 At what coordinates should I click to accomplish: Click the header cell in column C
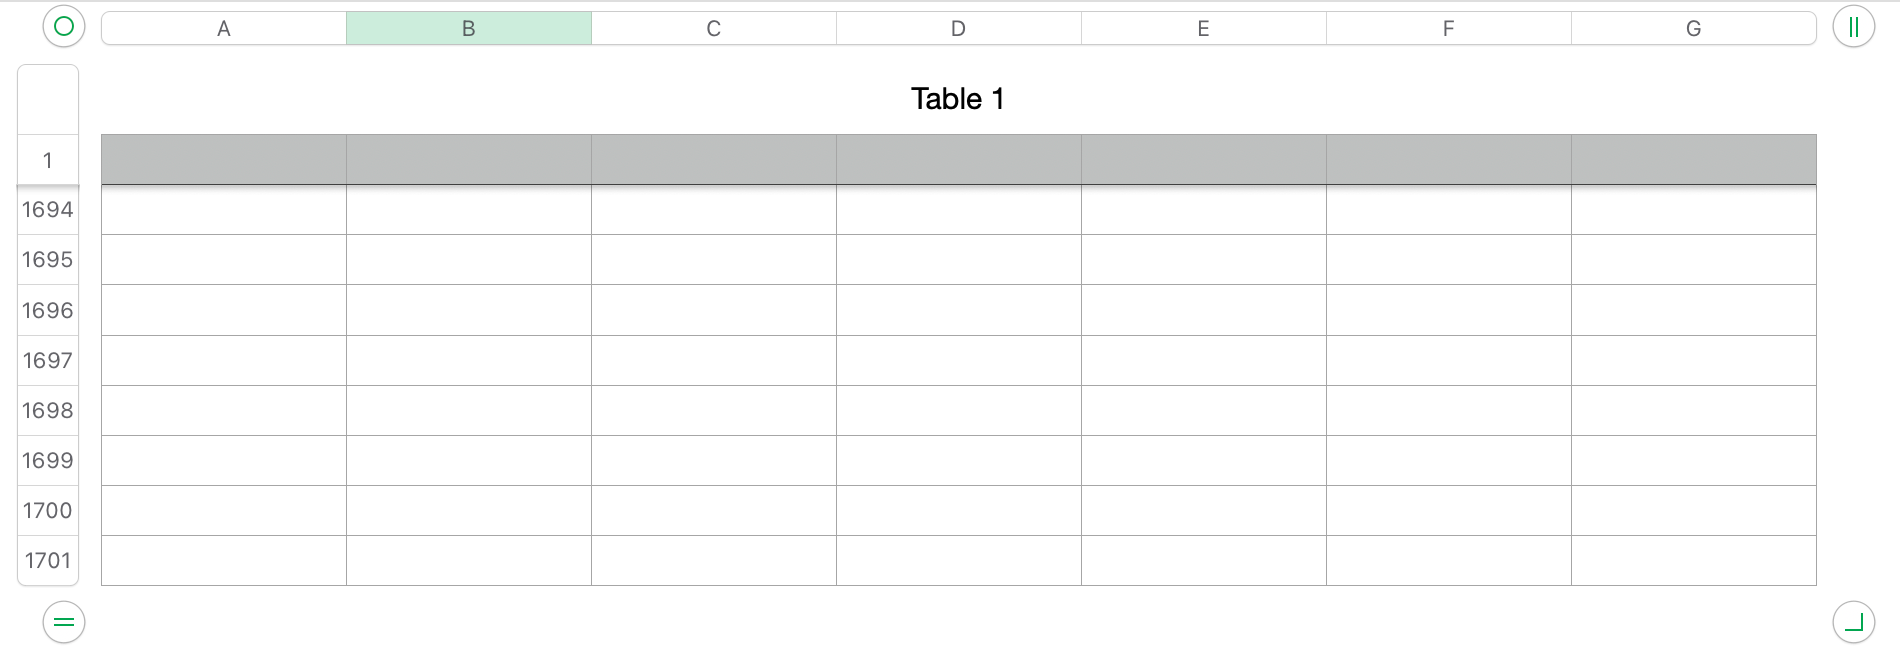point(713,160)
